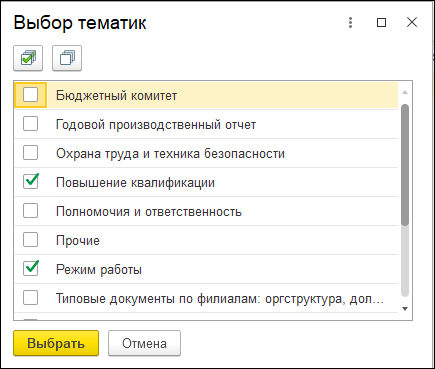The height and width of the screenshot is (369, 435).
Task: Enable Охрана труда и техника безопасности checkbox
Action: coord(30,153)
